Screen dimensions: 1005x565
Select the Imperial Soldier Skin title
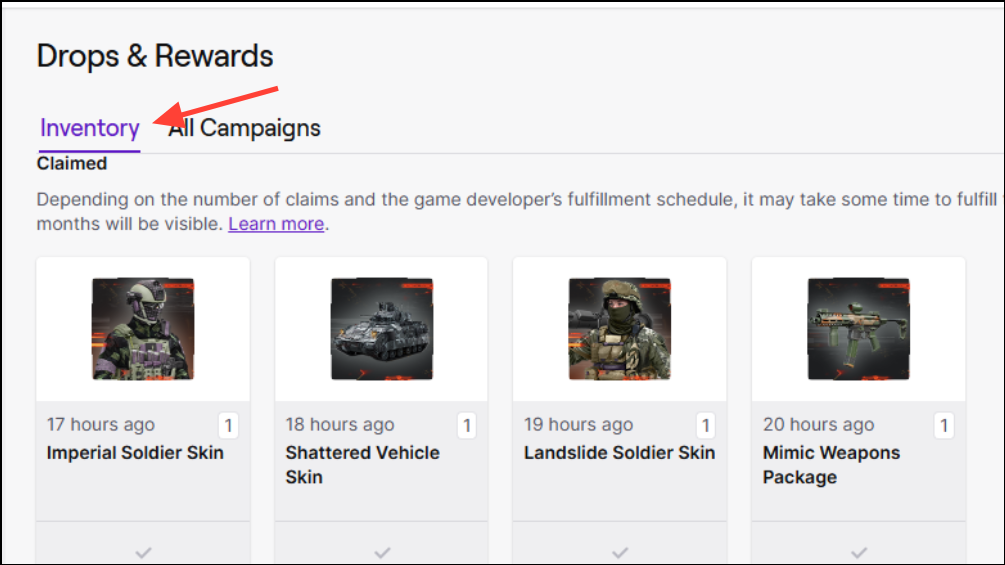(x=135, y=453)
